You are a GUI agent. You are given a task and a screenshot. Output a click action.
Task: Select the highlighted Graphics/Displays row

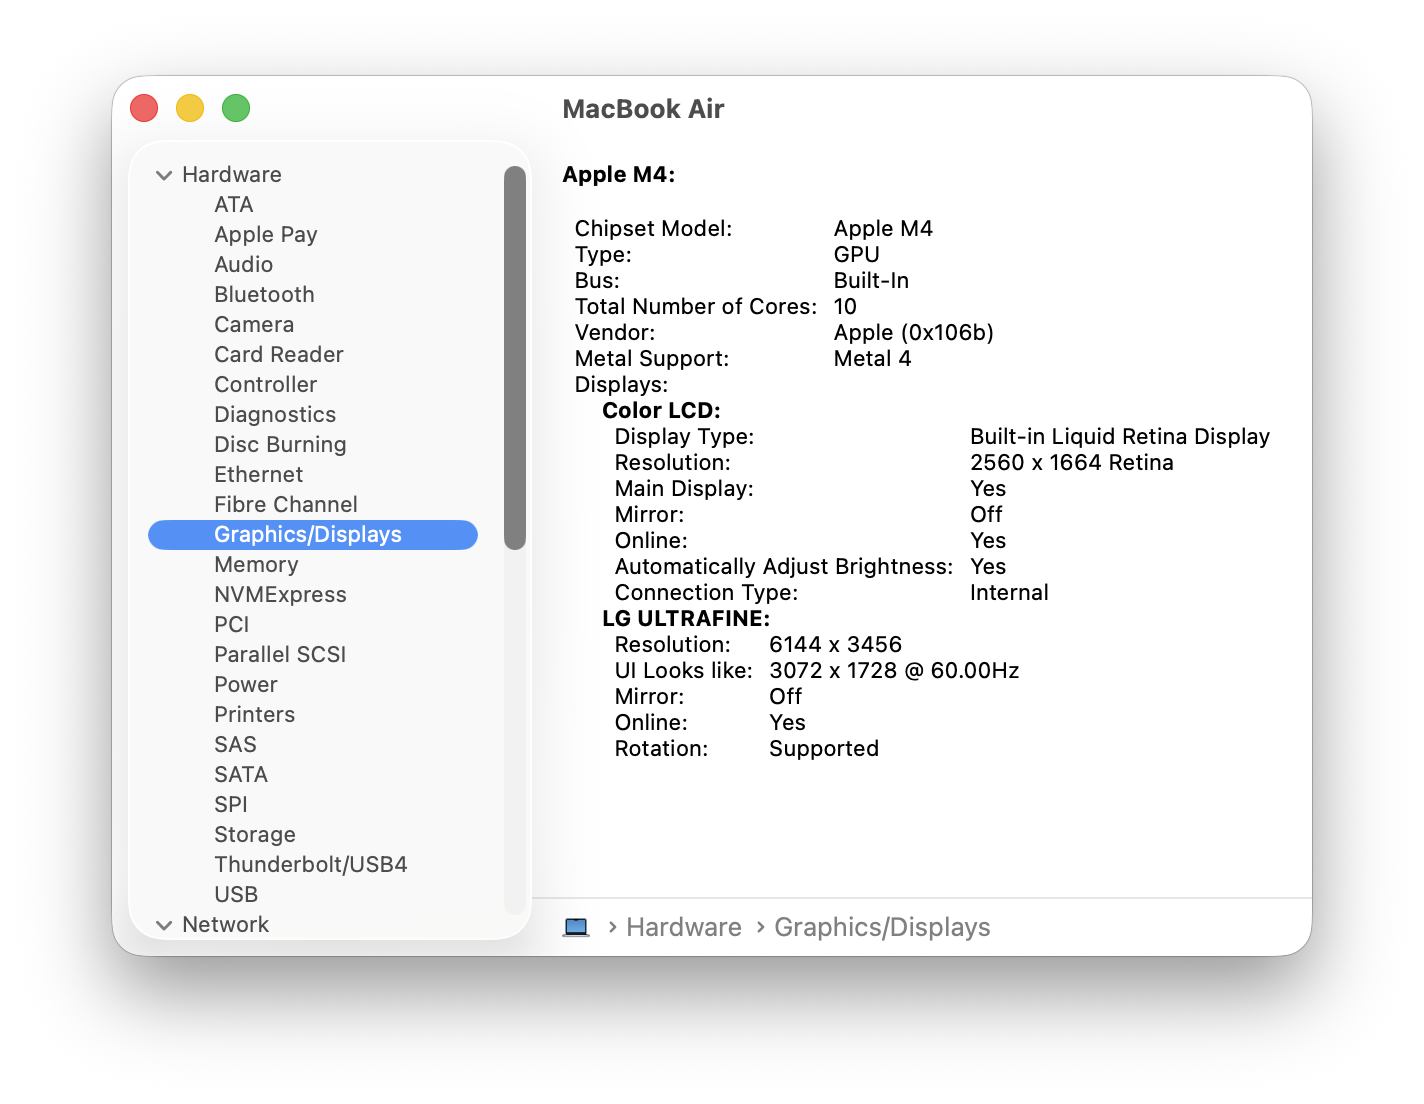click(x=313, y=535)
